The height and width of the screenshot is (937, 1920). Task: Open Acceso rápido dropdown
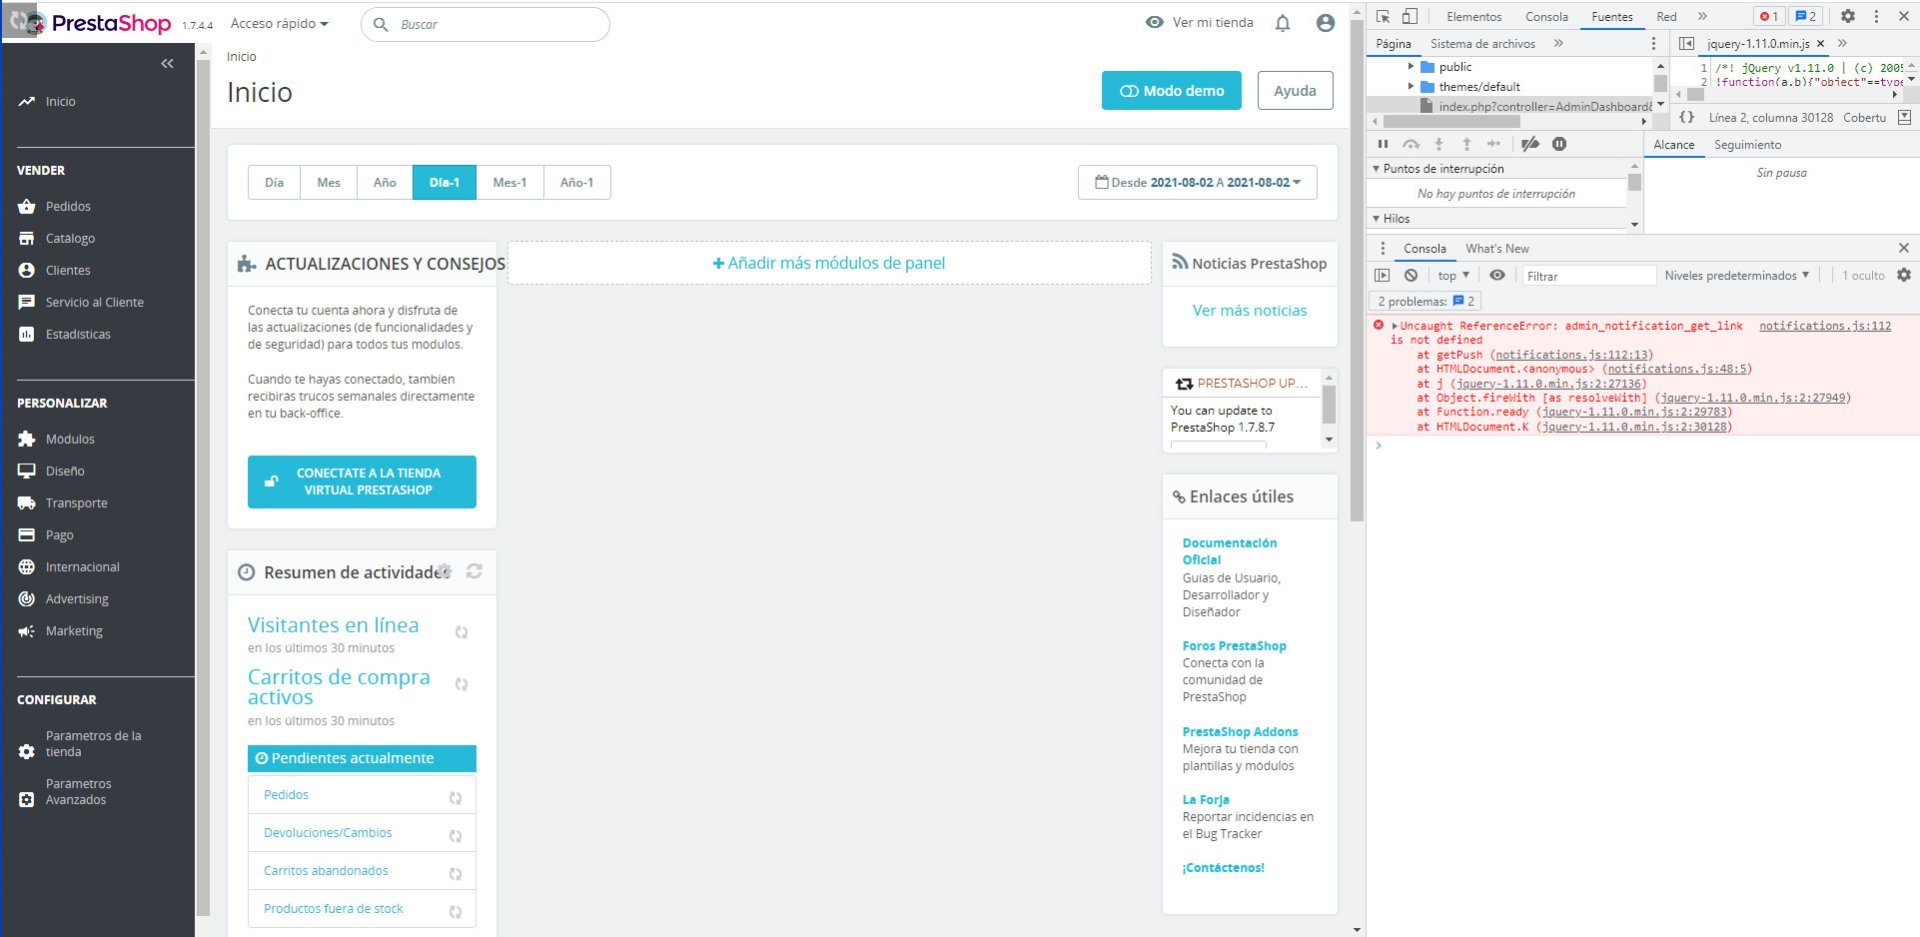[x=279, y=23]
